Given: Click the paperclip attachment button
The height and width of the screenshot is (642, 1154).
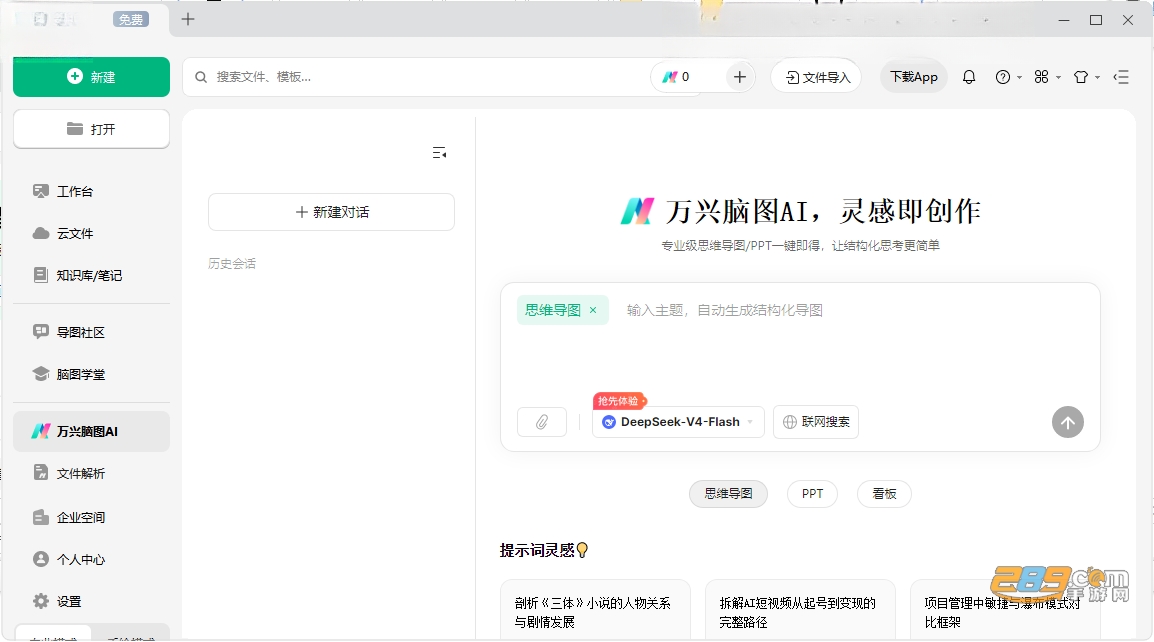Looking at the screenshot, I should pyautogui.click(x=542, y=422).
